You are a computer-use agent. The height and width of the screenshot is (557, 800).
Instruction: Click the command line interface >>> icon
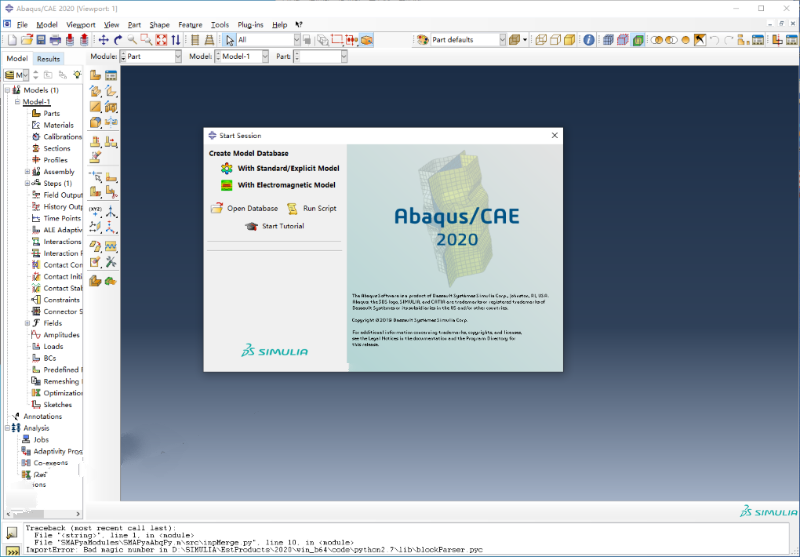[12, 551]
